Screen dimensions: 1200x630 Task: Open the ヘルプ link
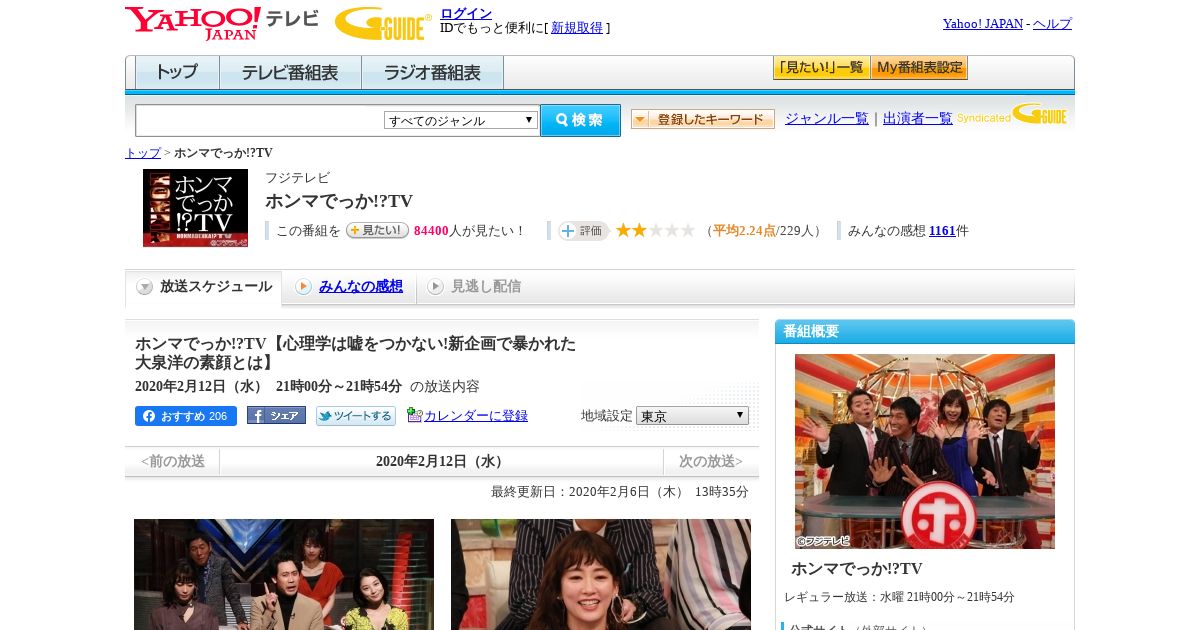click(x=1052, y=24)
